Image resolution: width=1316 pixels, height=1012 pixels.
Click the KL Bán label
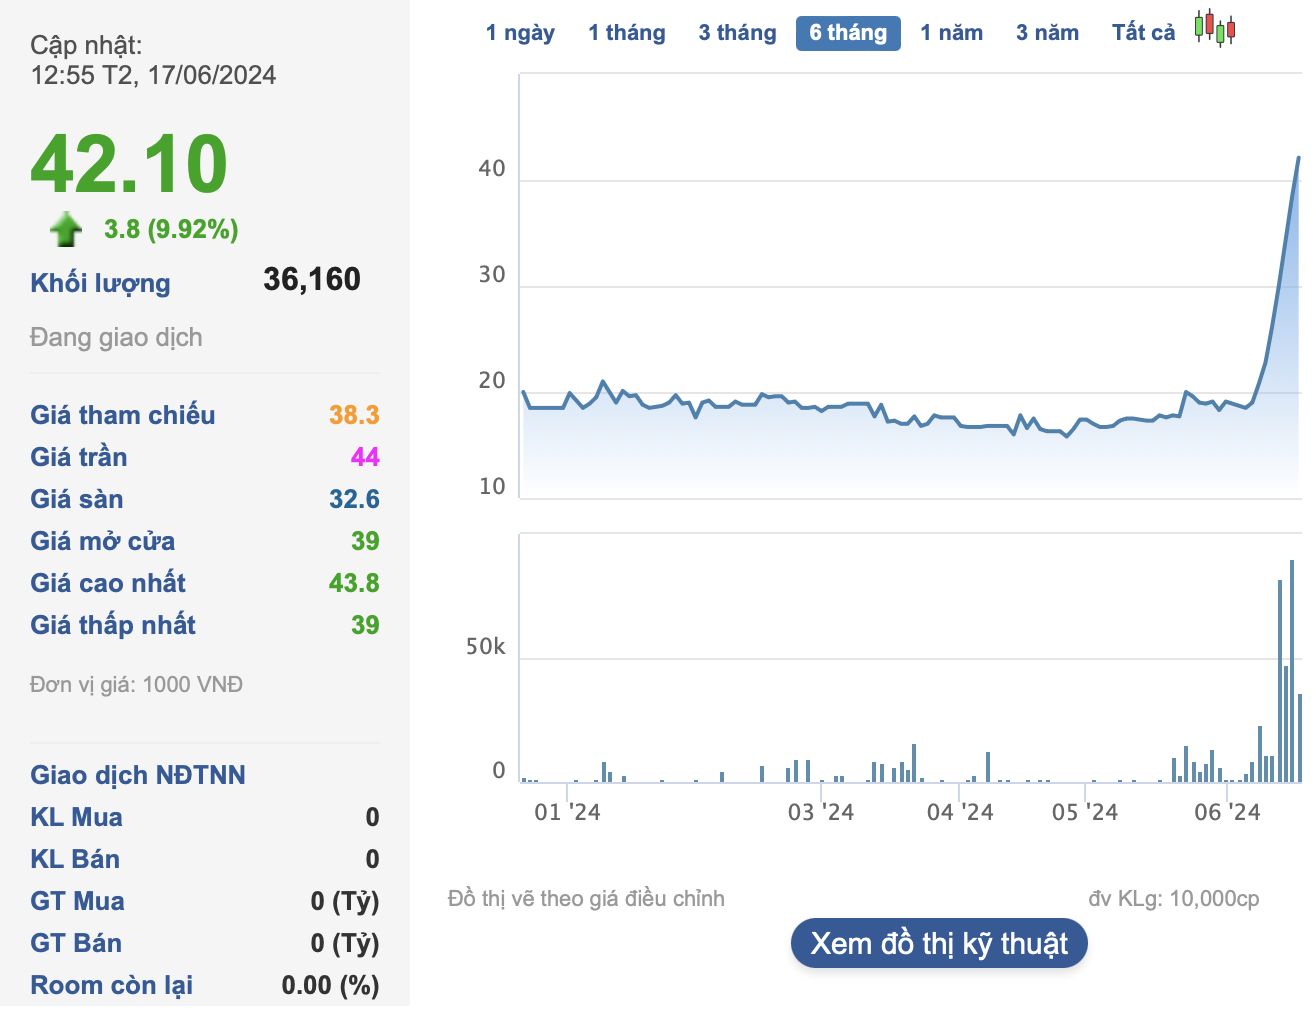pos(75,859)
